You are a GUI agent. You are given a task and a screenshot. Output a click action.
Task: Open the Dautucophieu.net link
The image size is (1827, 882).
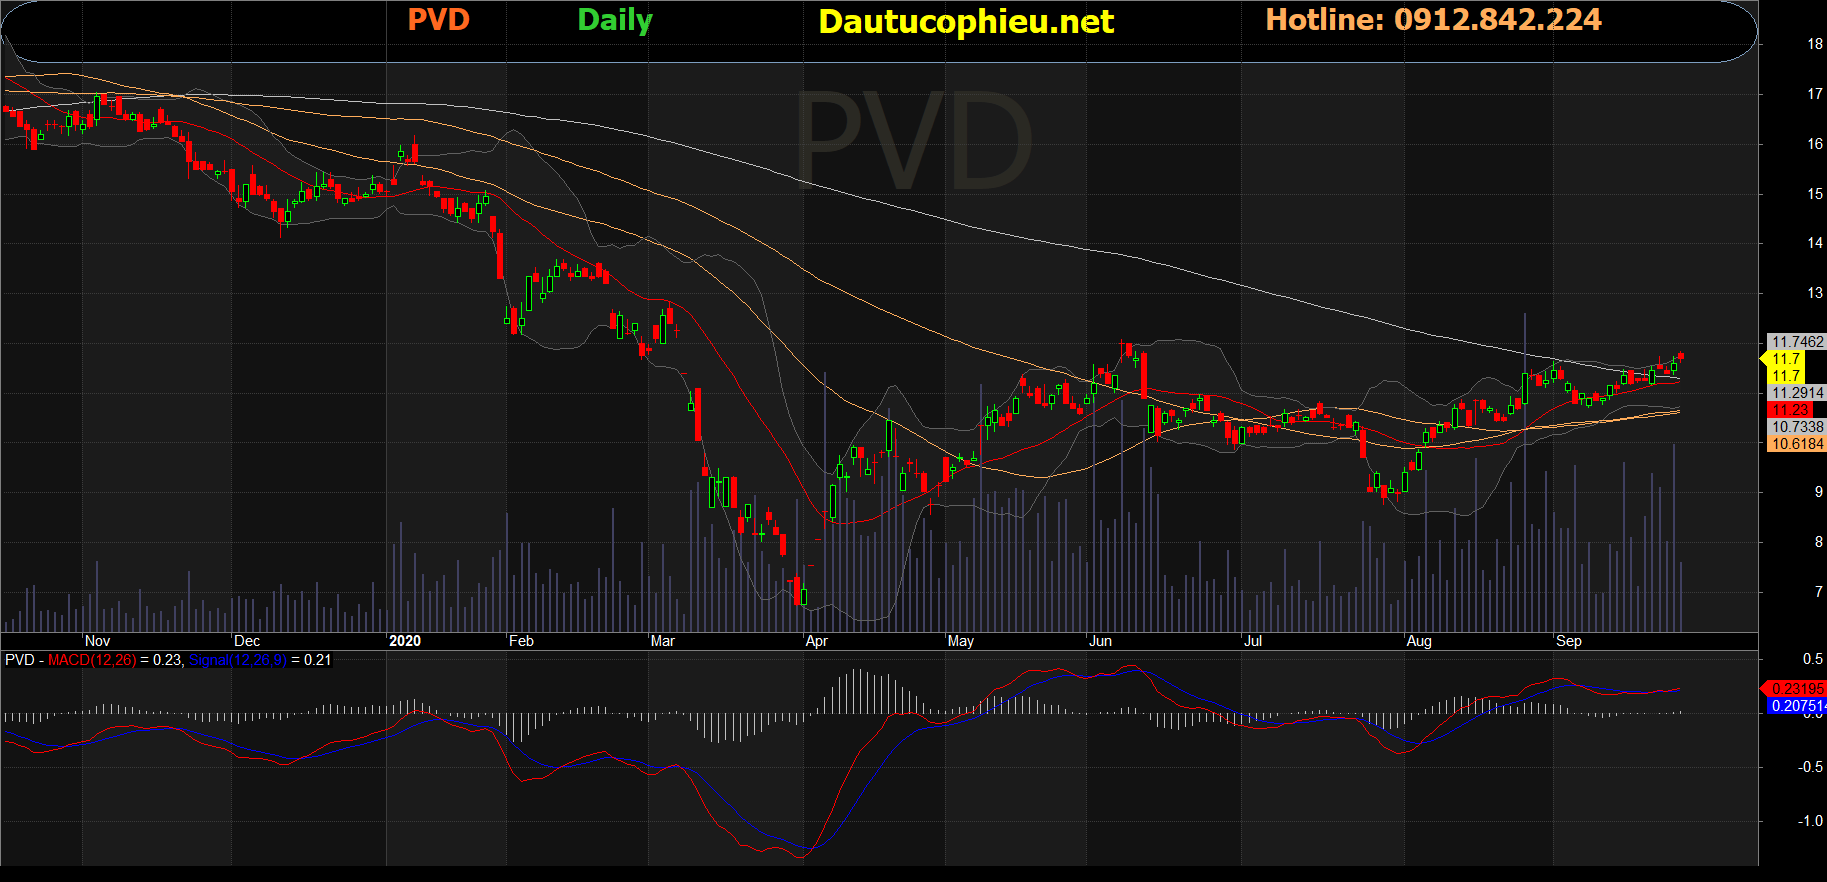pyautogui.click(x=965, y=22)
